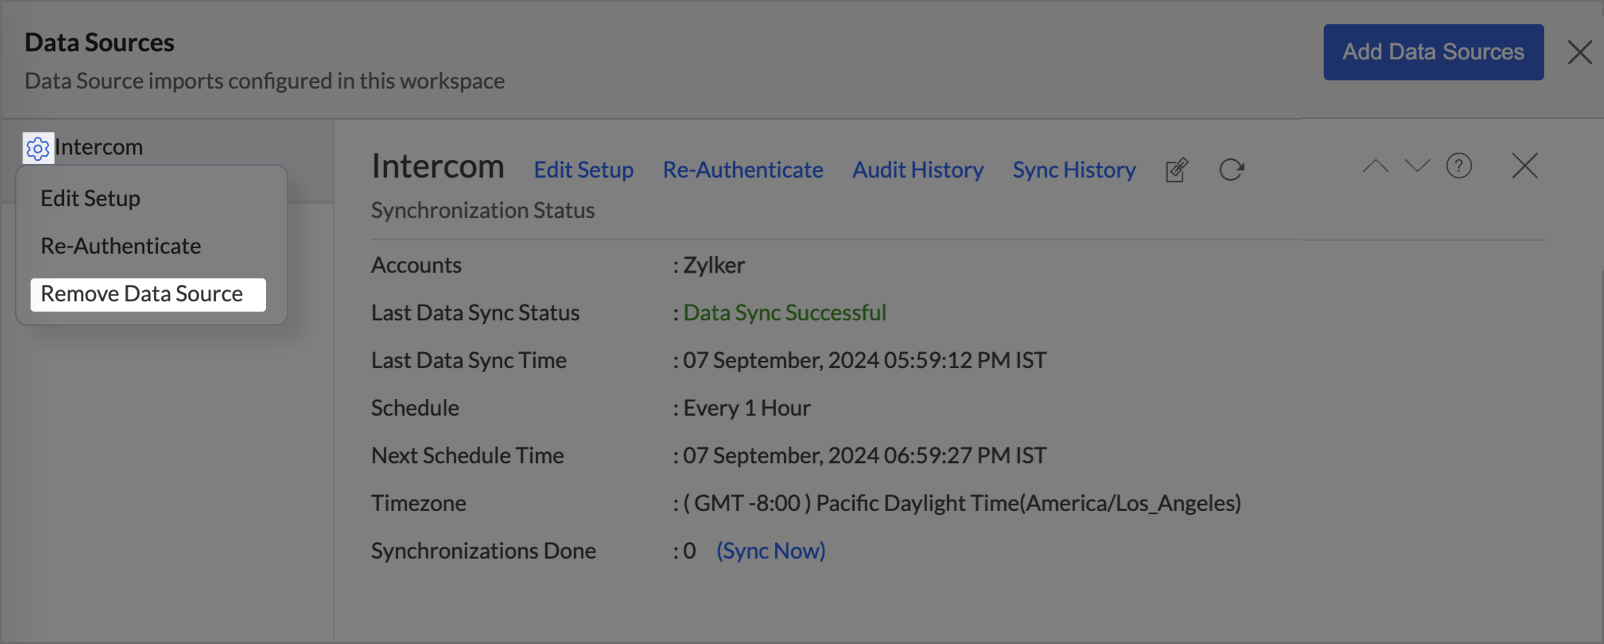Select Remove Data Source menu option

pos(142,294)
